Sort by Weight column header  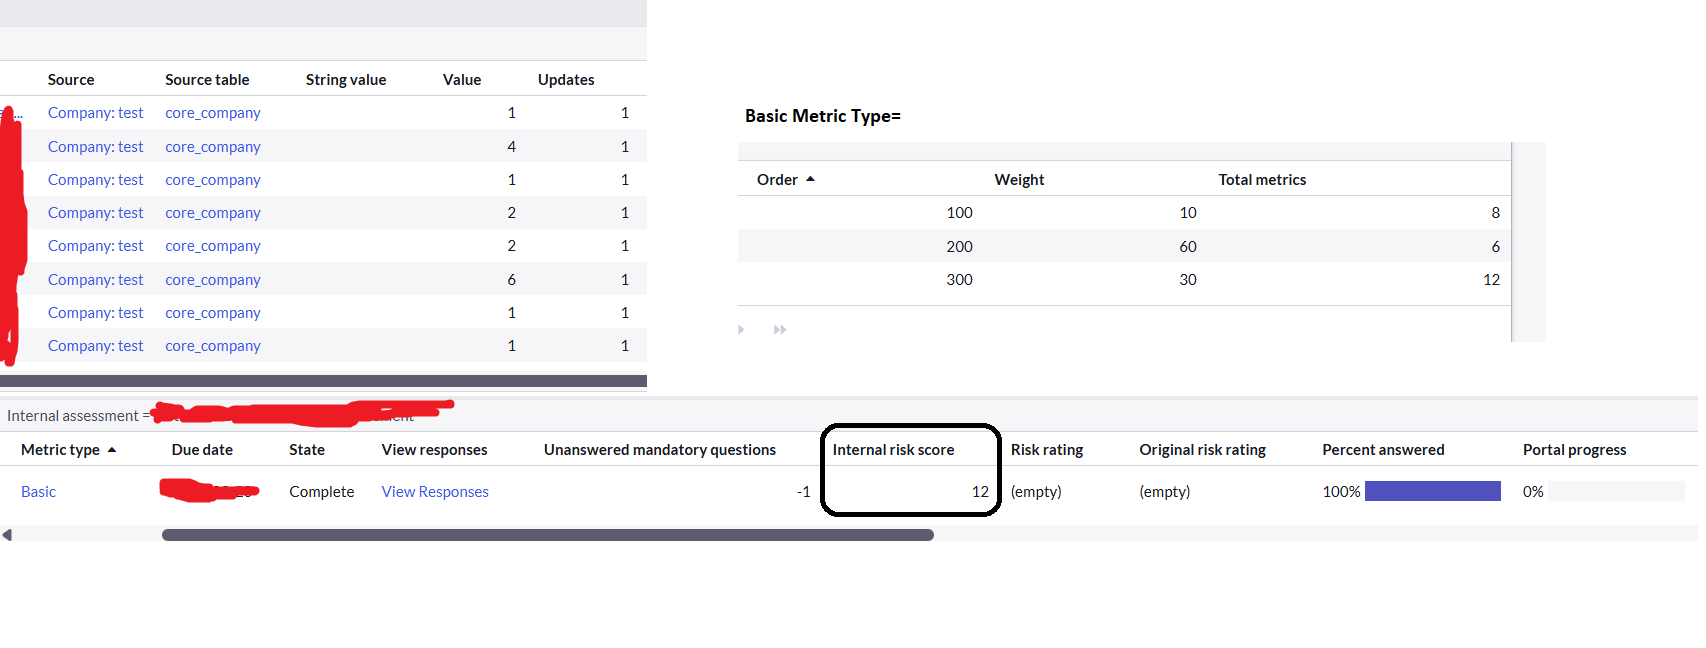[x=1019, y=179]
